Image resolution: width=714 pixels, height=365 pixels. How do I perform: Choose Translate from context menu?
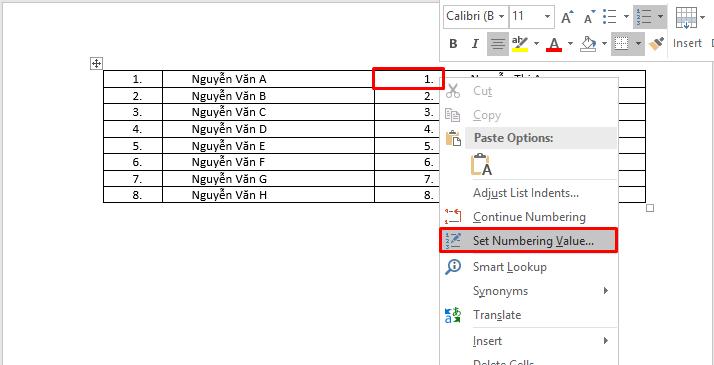(528, 315)
